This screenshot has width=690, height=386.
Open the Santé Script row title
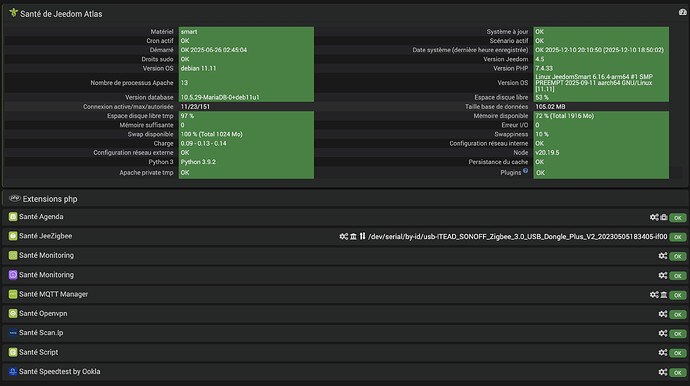38,352
